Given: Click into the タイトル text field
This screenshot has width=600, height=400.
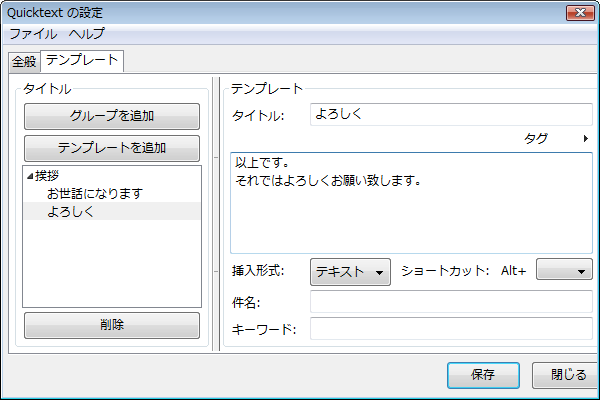Looking at the screenshot, I should coord(451,114).
